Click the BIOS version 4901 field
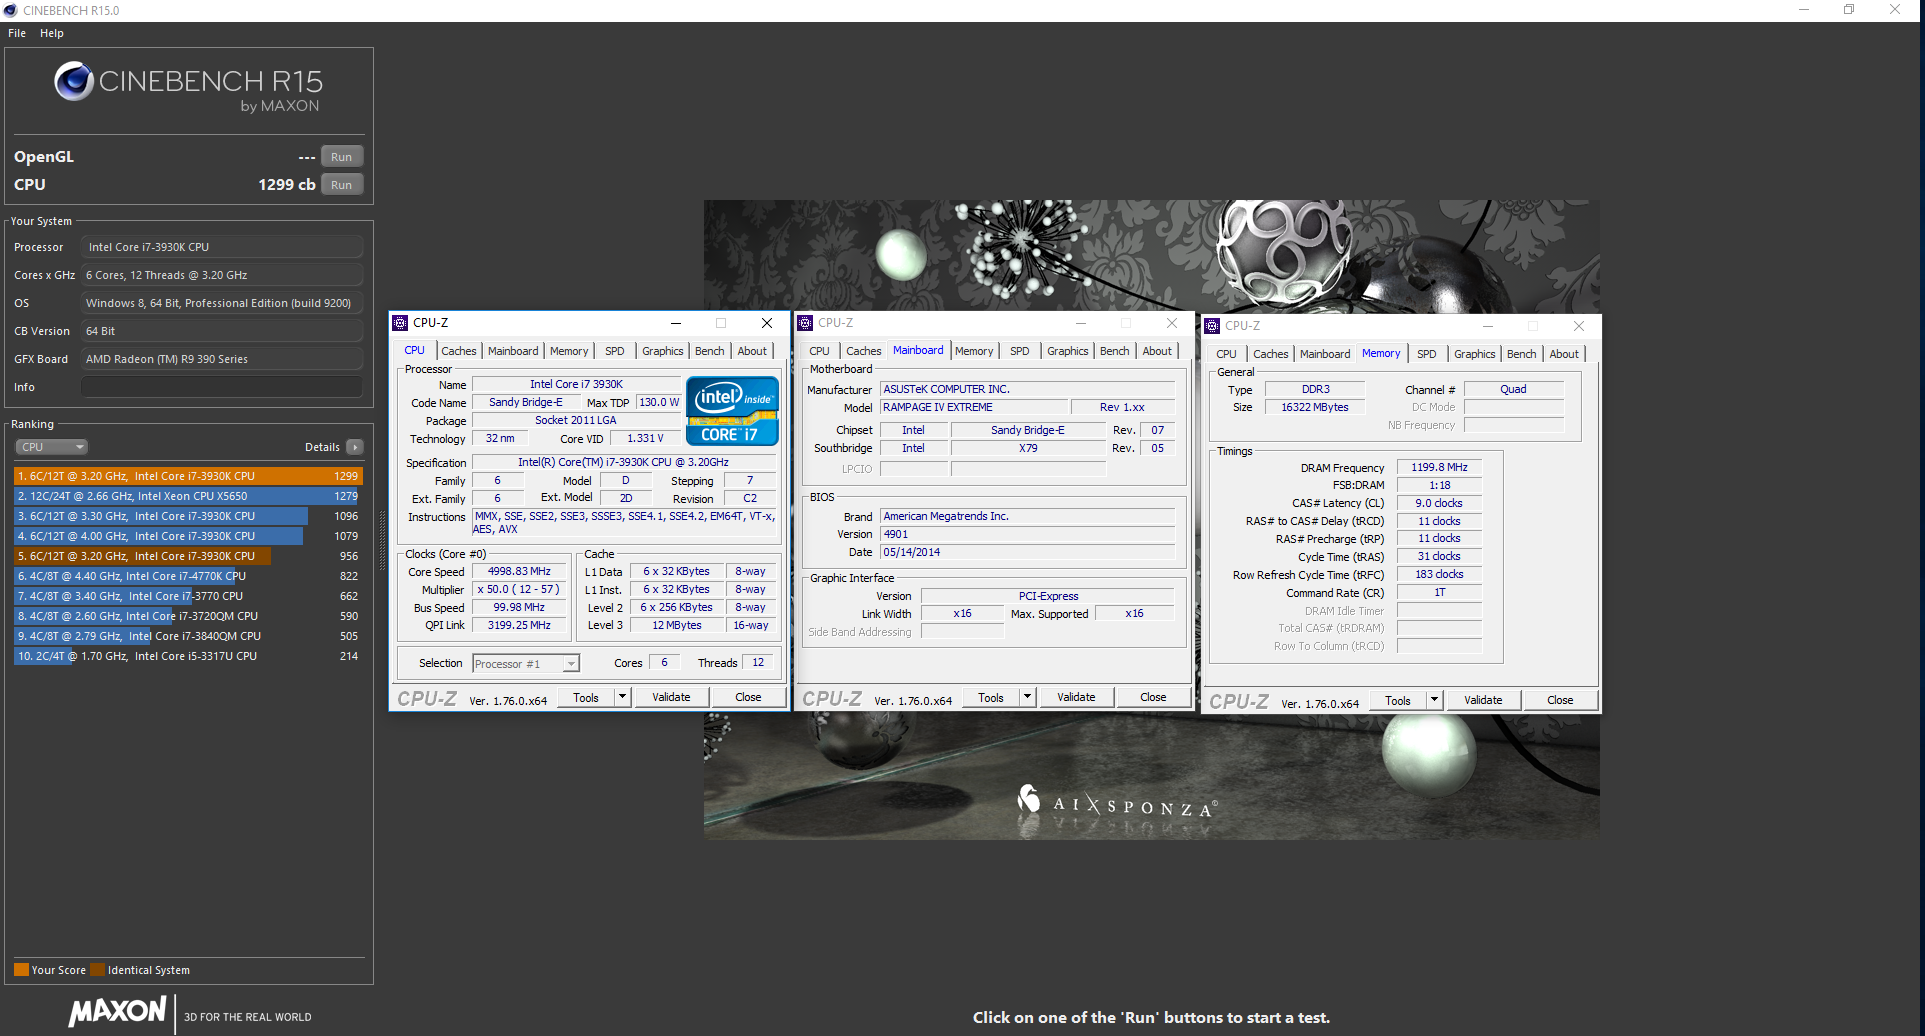Viewport: 1925px width, 1036px height. coord(1027,534)
